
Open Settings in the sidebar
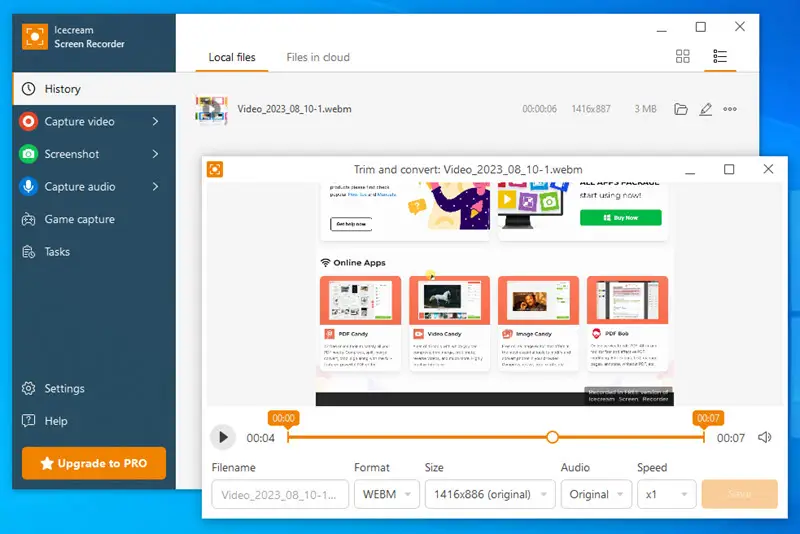pyautogui.click(x=64, y=388)
